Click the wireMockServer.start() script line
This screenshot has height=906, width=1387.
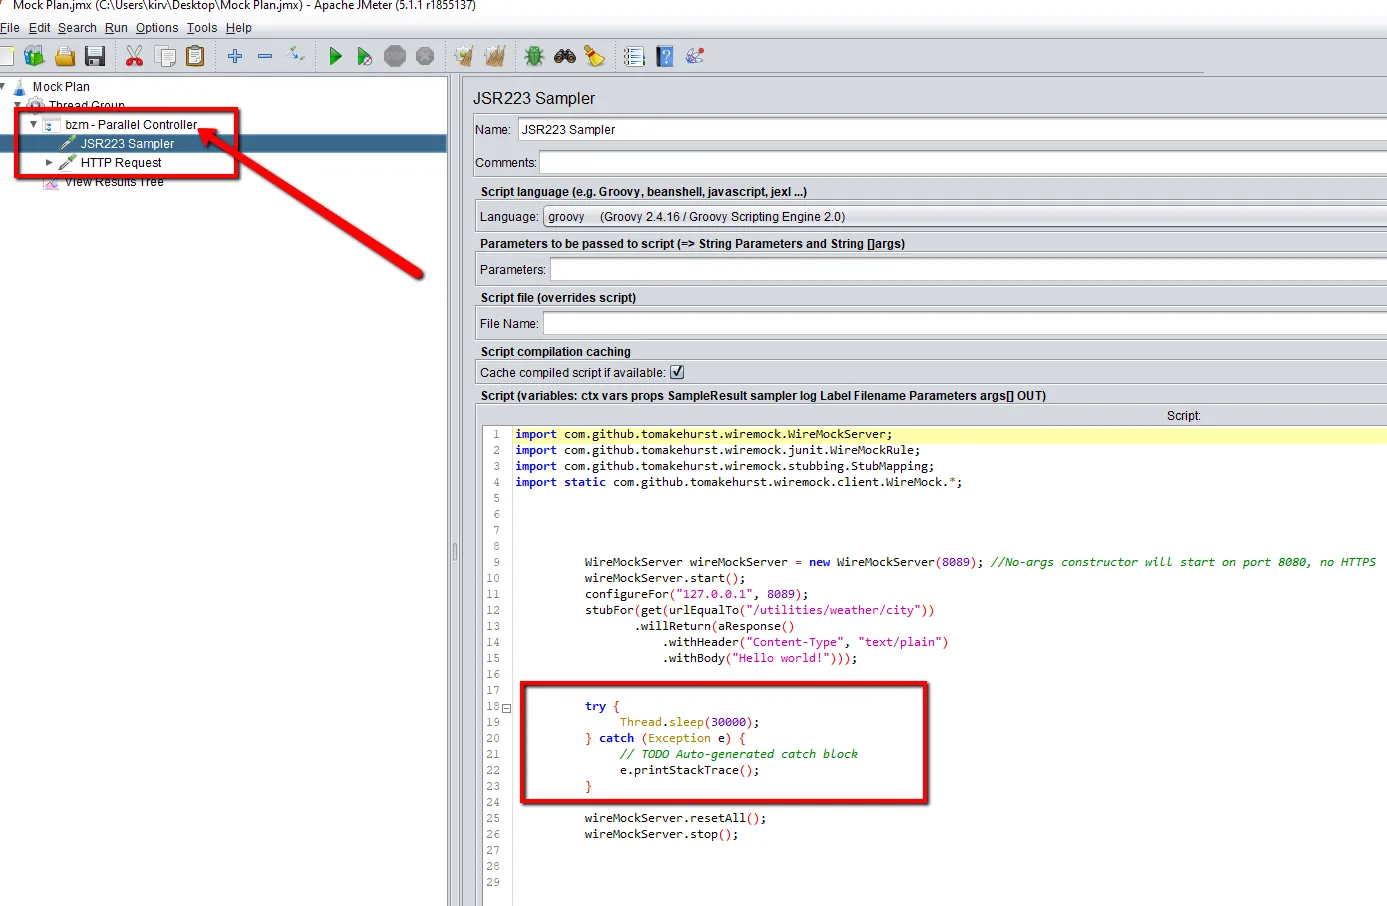(665, 578)
